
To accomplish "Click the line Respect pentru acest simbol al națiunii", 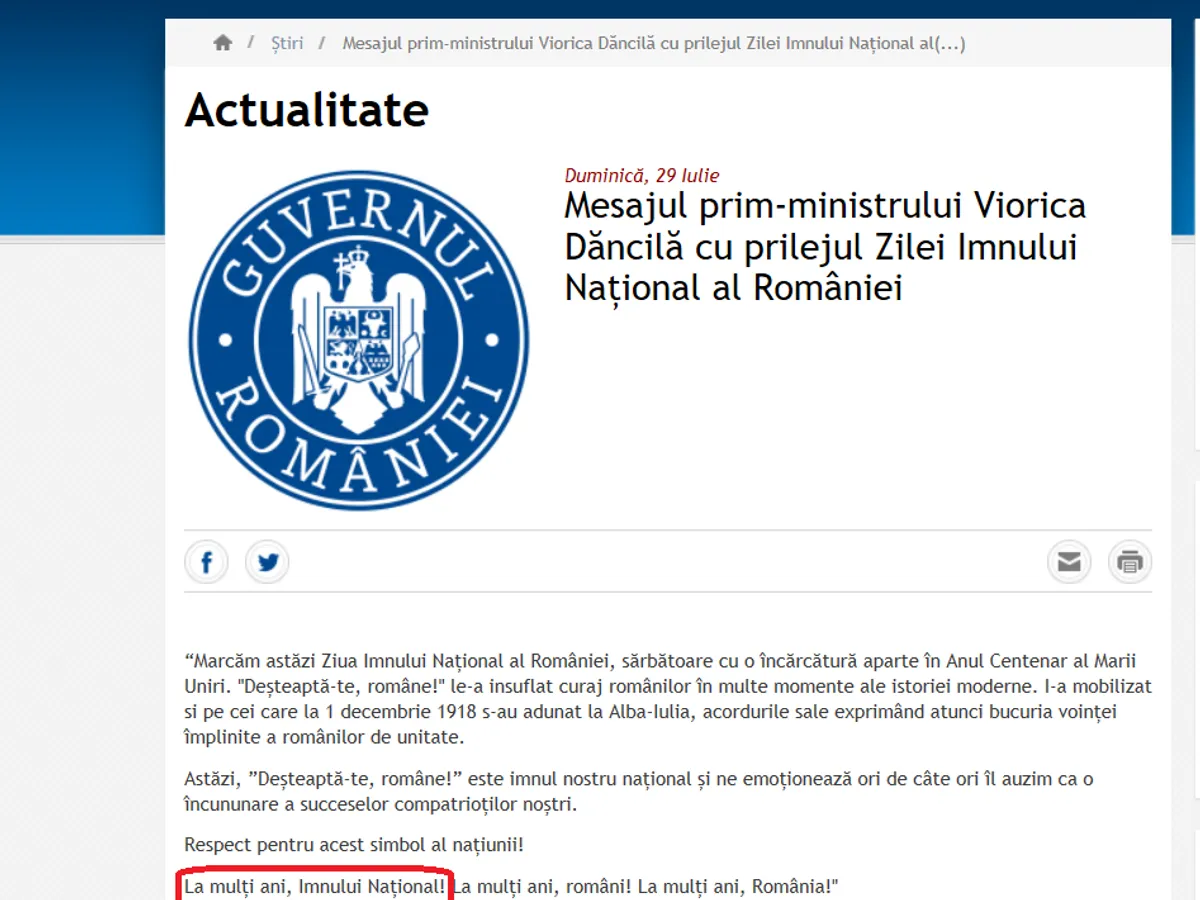I will pos(354,845).
